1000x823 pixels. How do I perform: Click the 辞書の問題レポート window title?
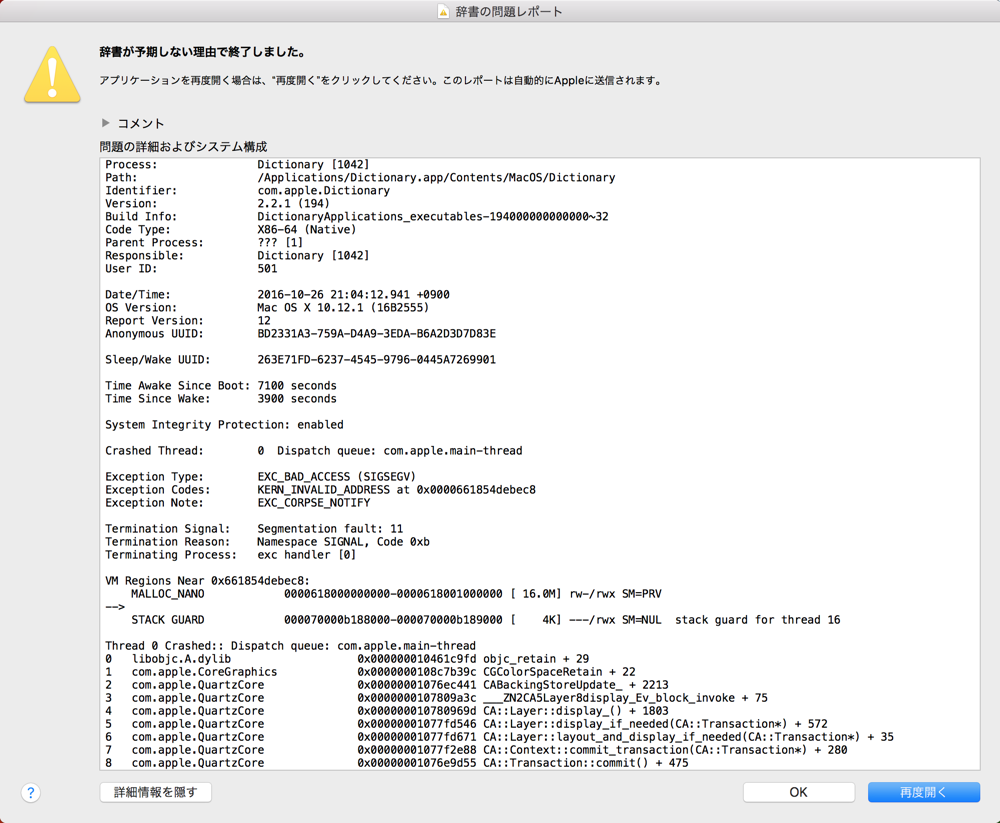pos(509,12)
